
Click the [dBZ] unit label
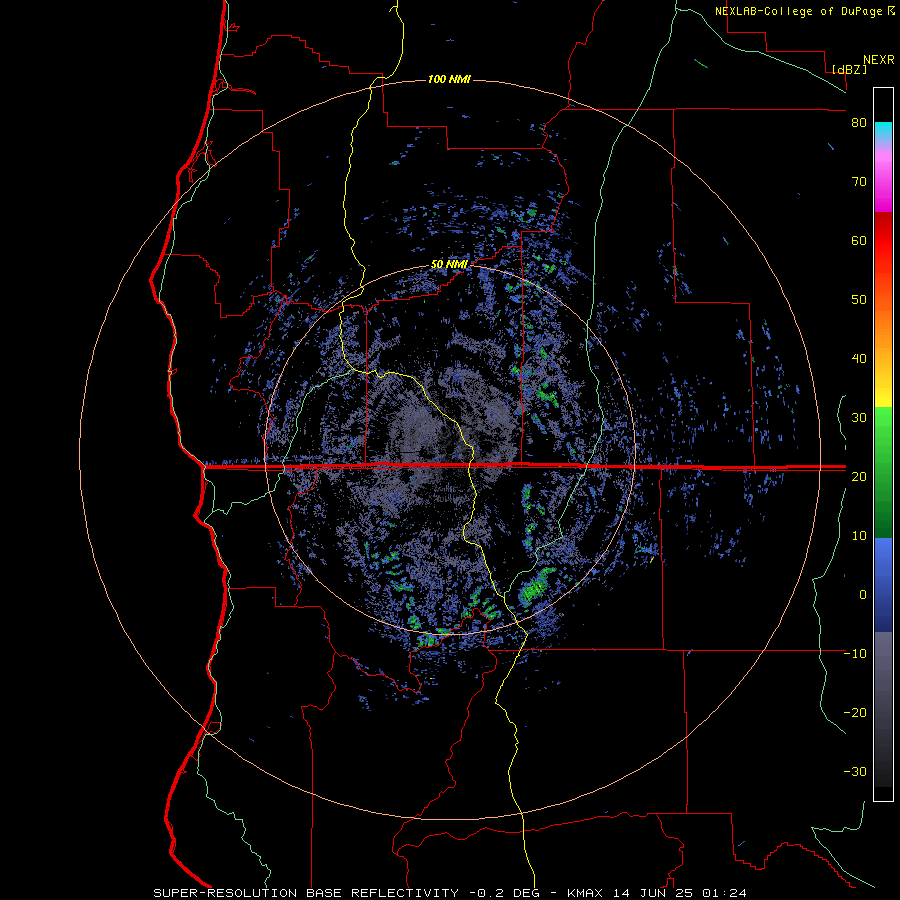(849, 69)
